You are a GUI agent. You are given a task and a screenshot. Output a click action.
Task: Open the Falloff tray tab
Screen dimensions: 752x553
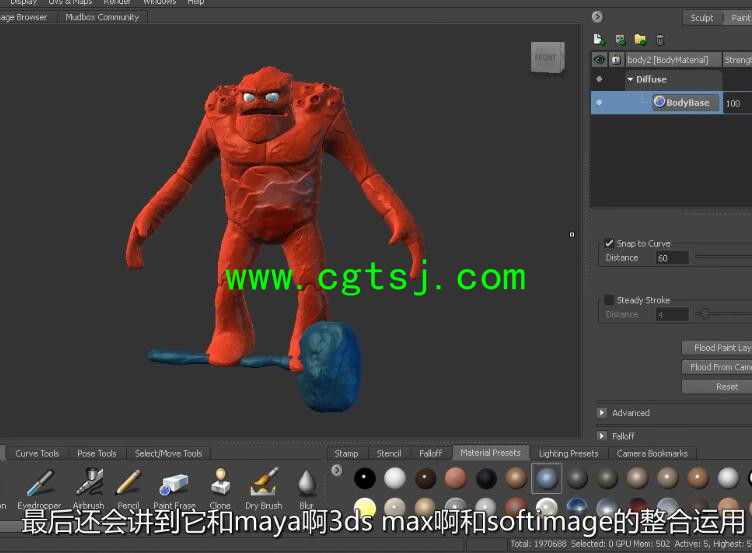pos(431,453)
